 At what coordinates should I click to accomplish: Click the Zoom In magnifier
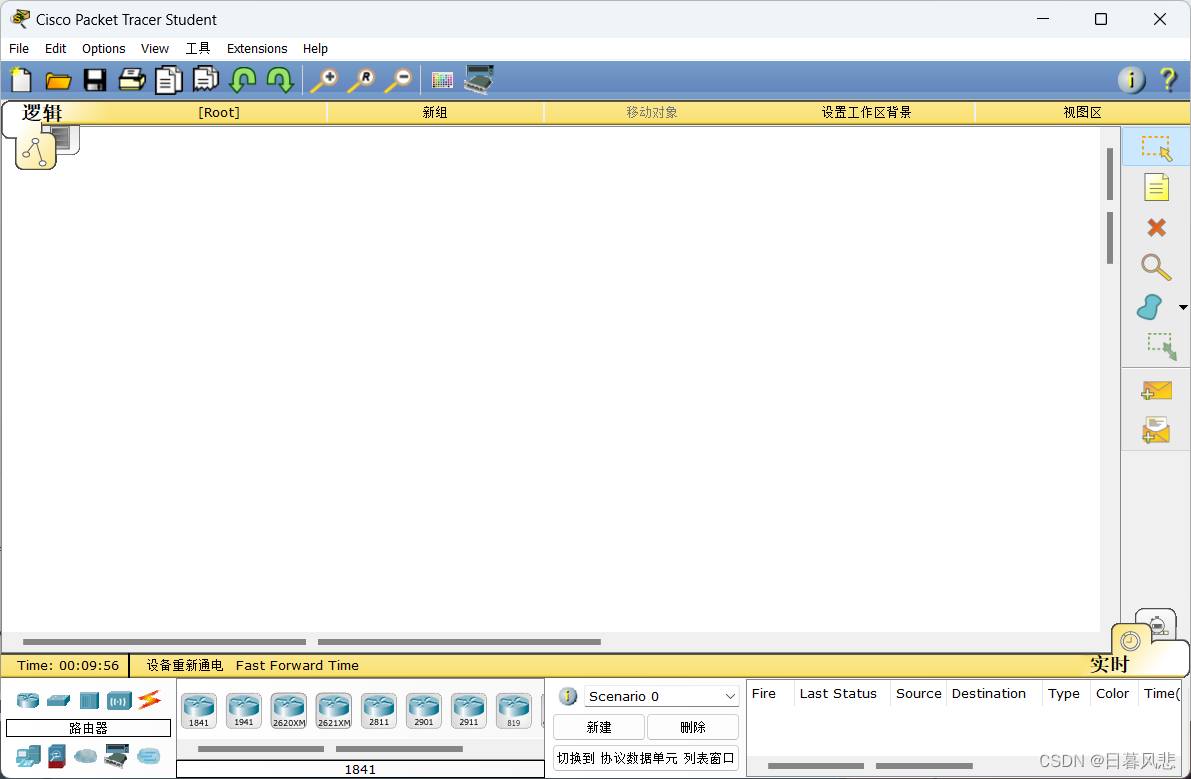[324, 80]
